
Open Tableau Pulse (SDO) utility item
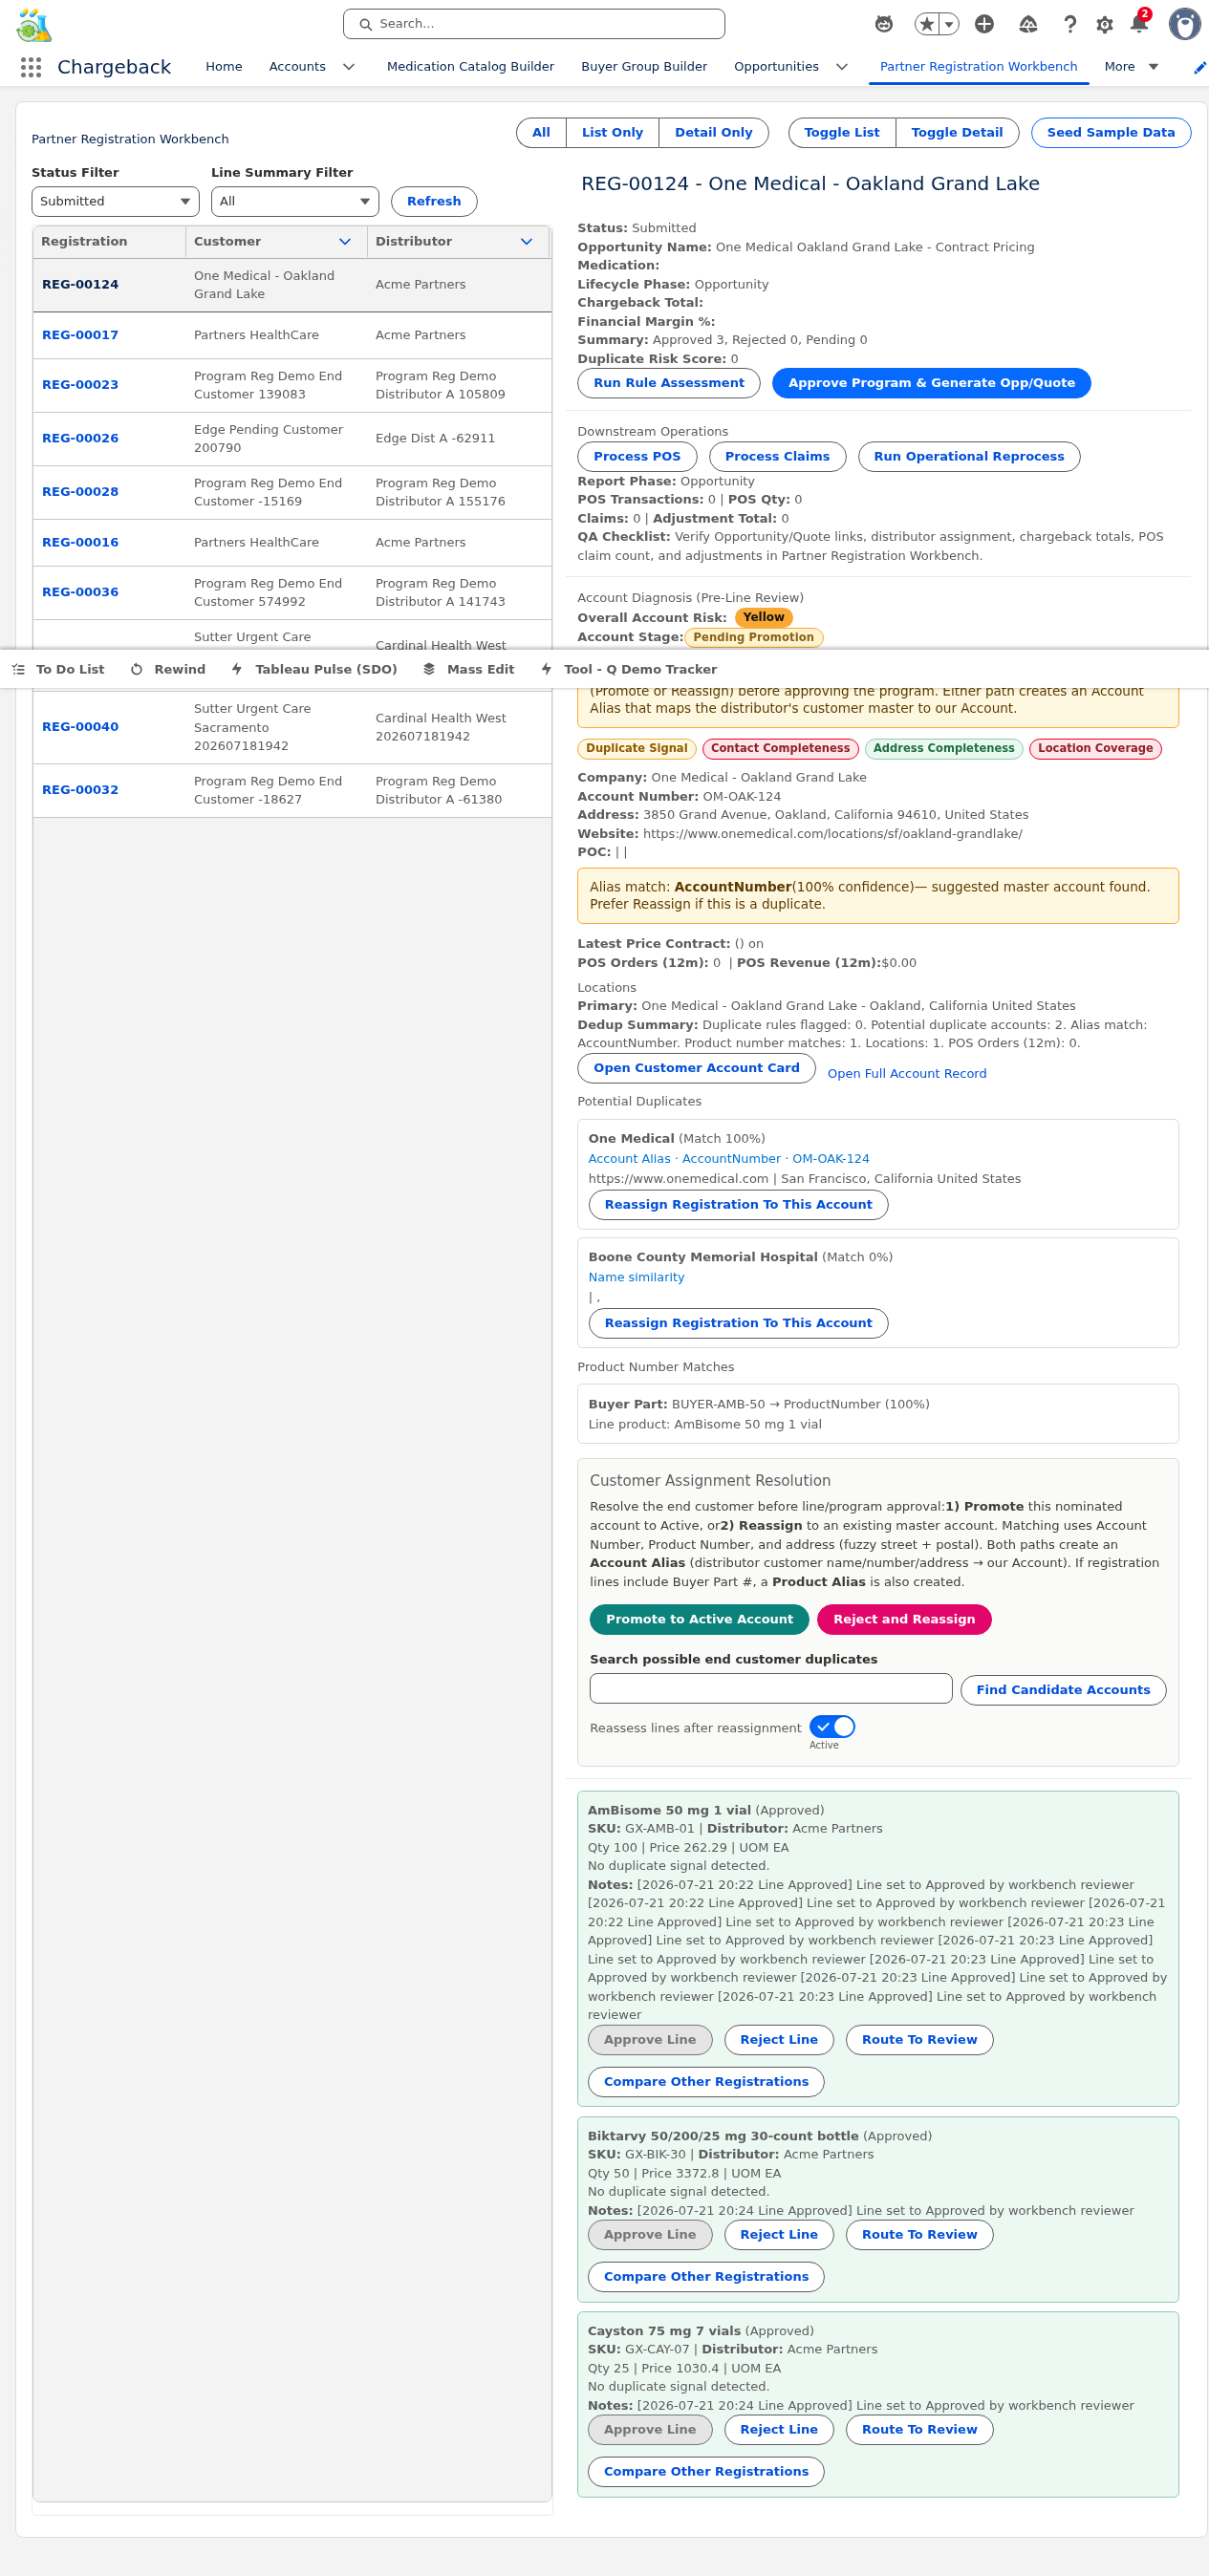tap(314, 670)
